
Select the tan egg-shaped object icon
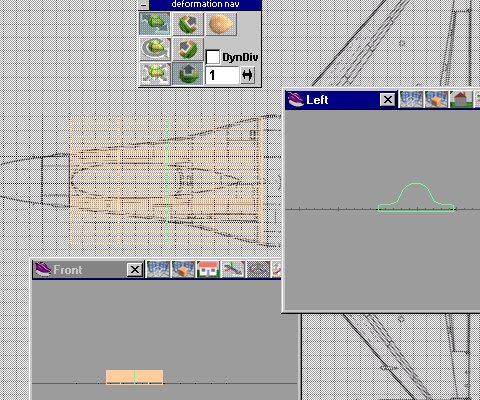(x=221, y=24)
